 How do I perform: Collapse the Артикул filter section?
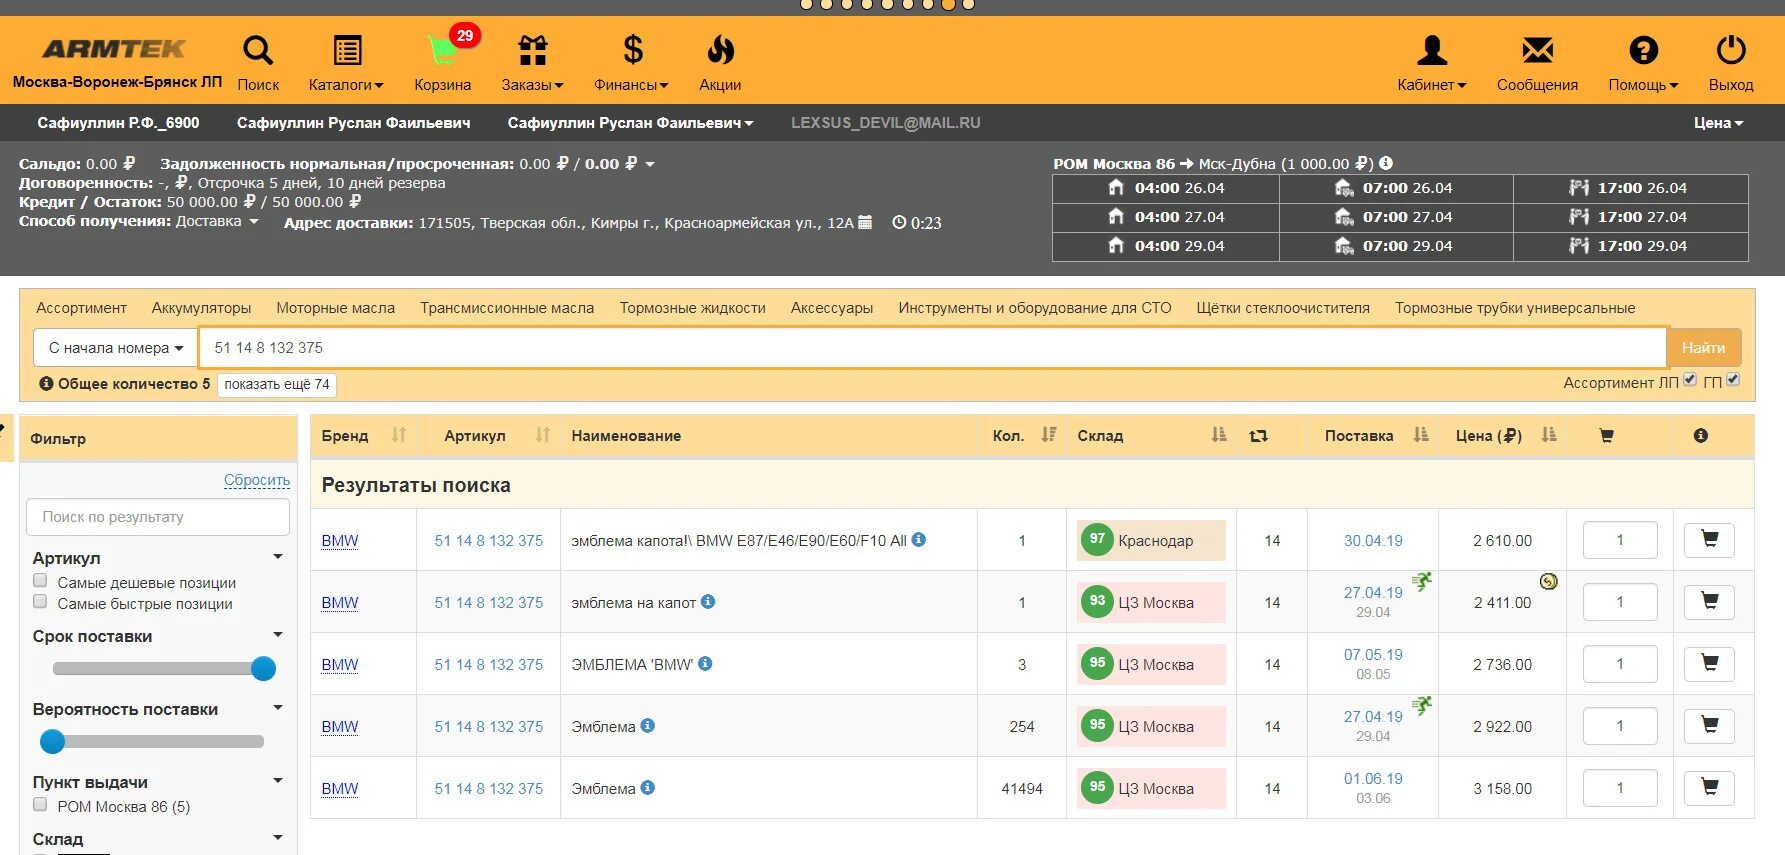(278, 557)
